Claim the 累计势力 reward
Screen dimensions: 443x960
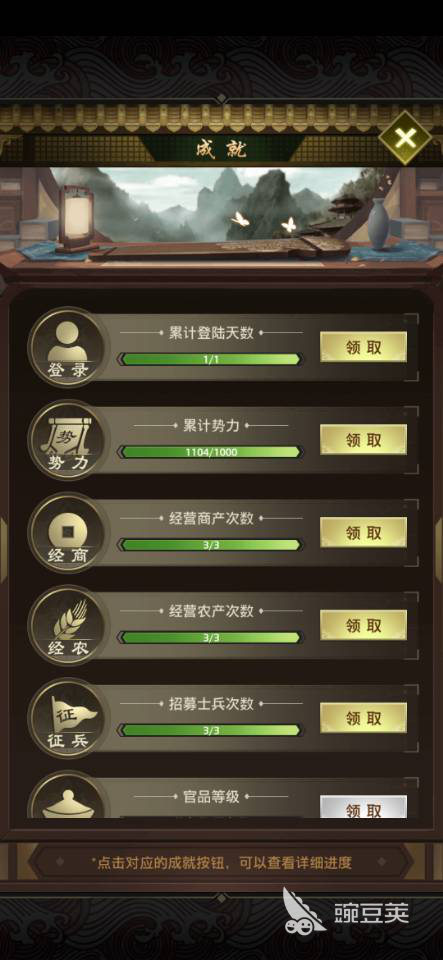[363, 440]
